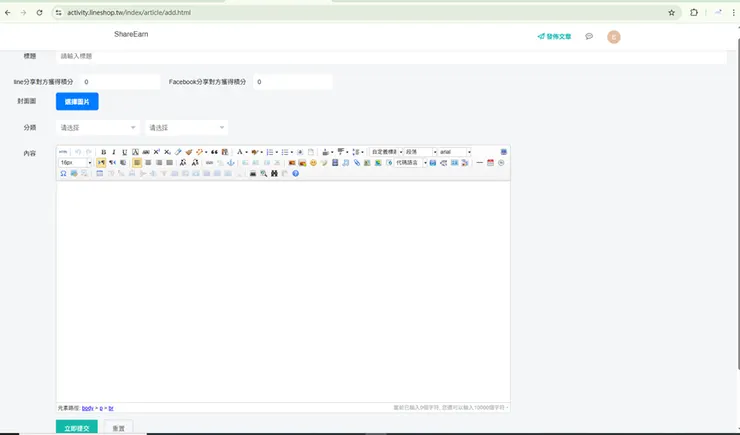Click the 選擇圖片 cover image button

pos(77,101)
